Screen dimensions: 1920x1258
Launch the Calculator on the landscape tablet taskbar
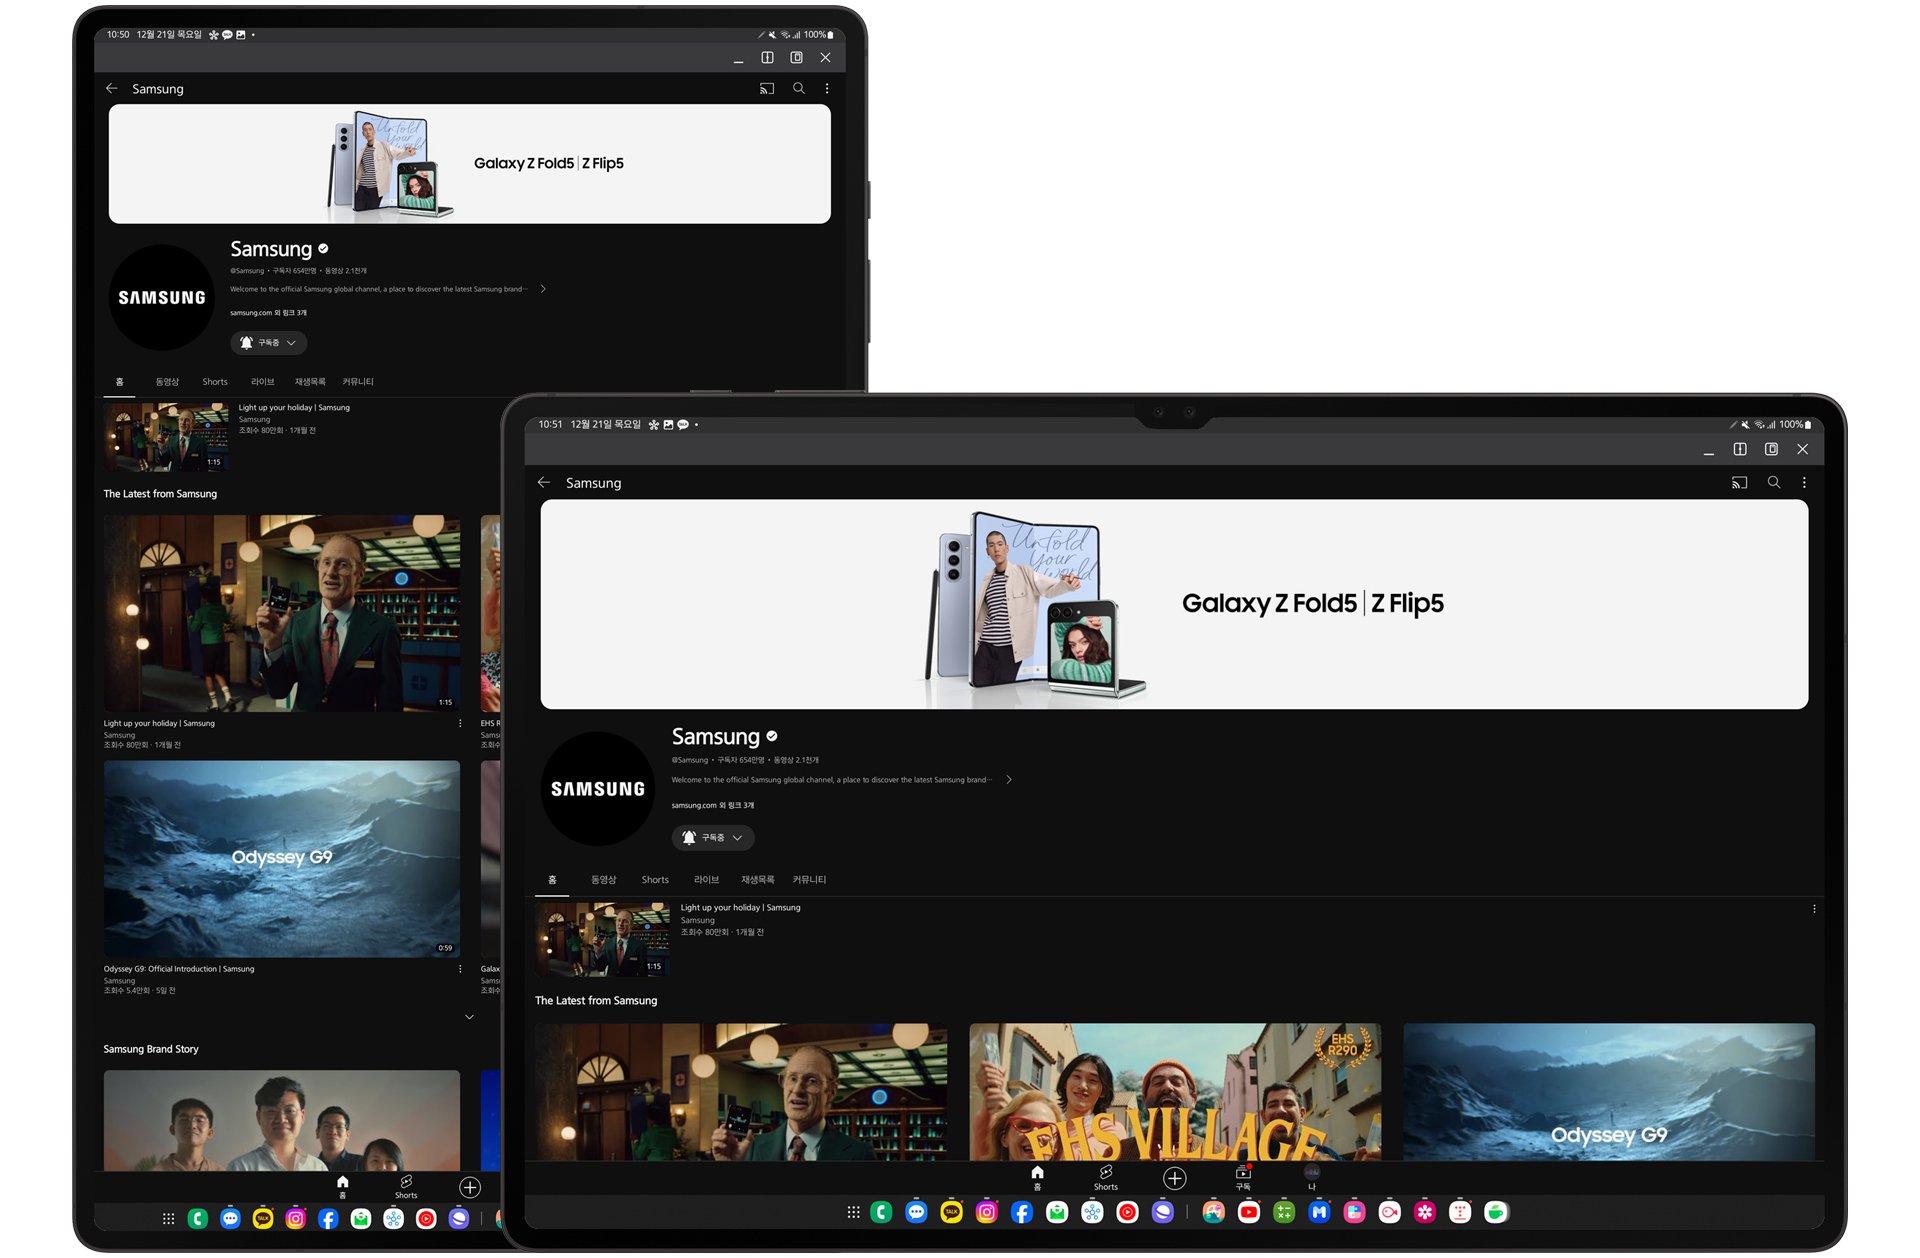coord(1284,1212)
